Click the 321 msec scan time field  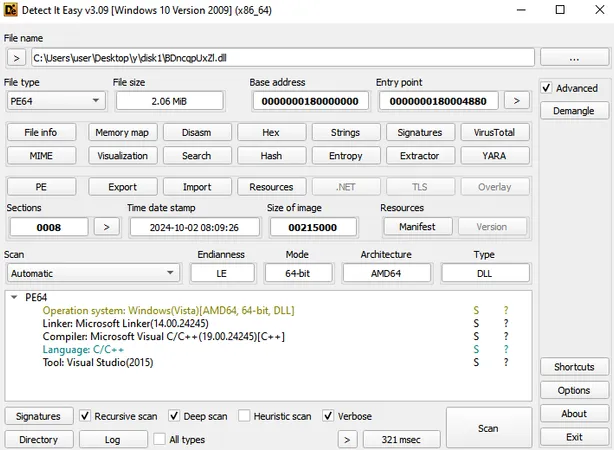pyautogui.click(x=402, y=439)
